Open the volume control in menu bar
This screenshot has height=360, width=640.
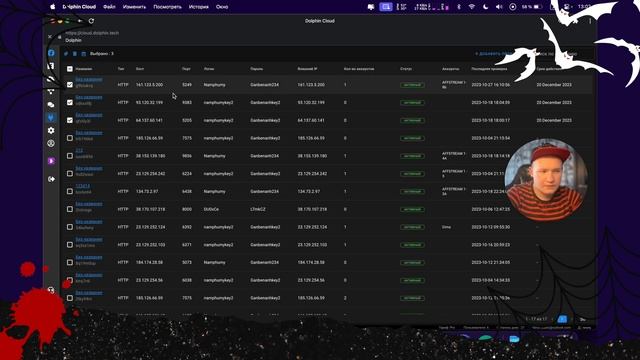point(499,7)
